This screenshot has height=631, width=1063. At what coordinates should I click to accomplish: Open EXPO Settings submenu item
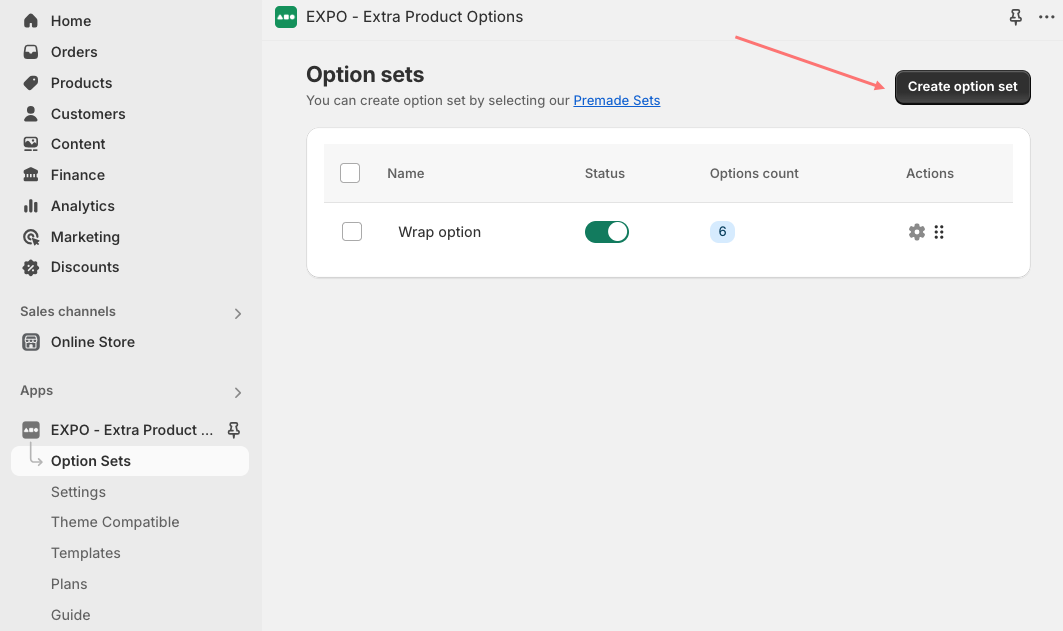pos(79,492)
